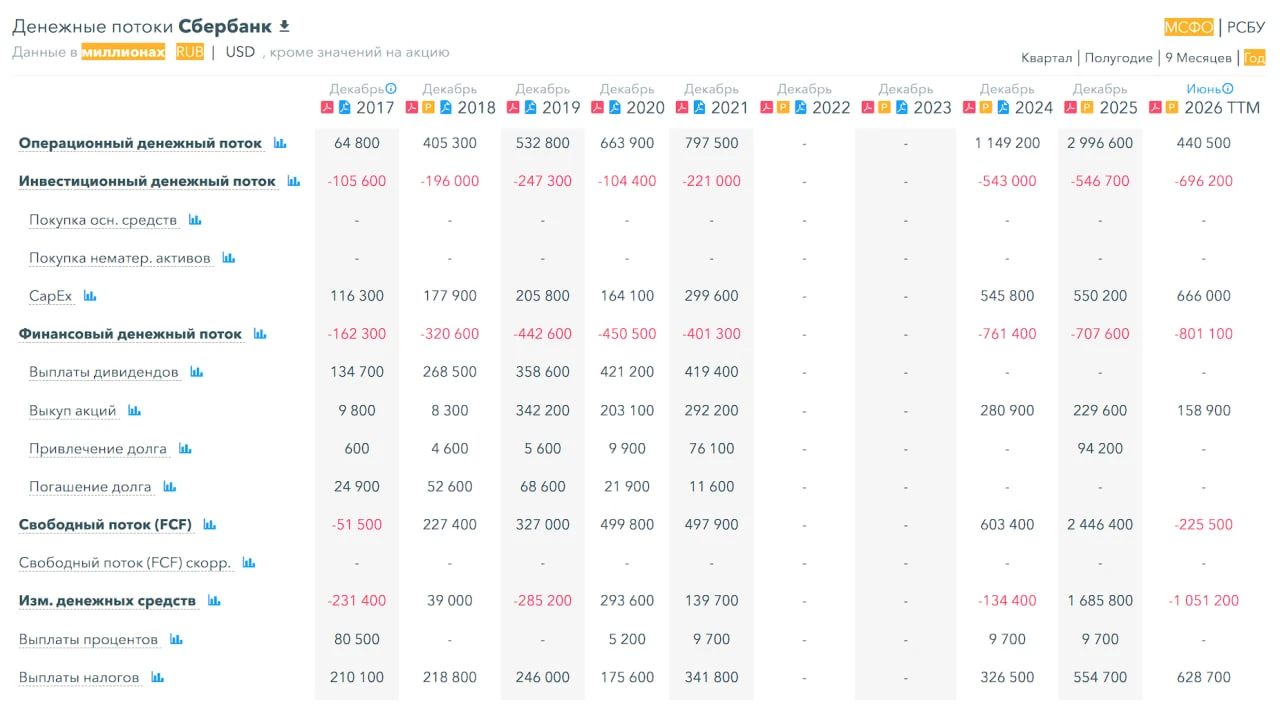The height and width of the screenshot is (707, 1280).
Task: Switch period to Полугодие
Action: click(1119, 57)
